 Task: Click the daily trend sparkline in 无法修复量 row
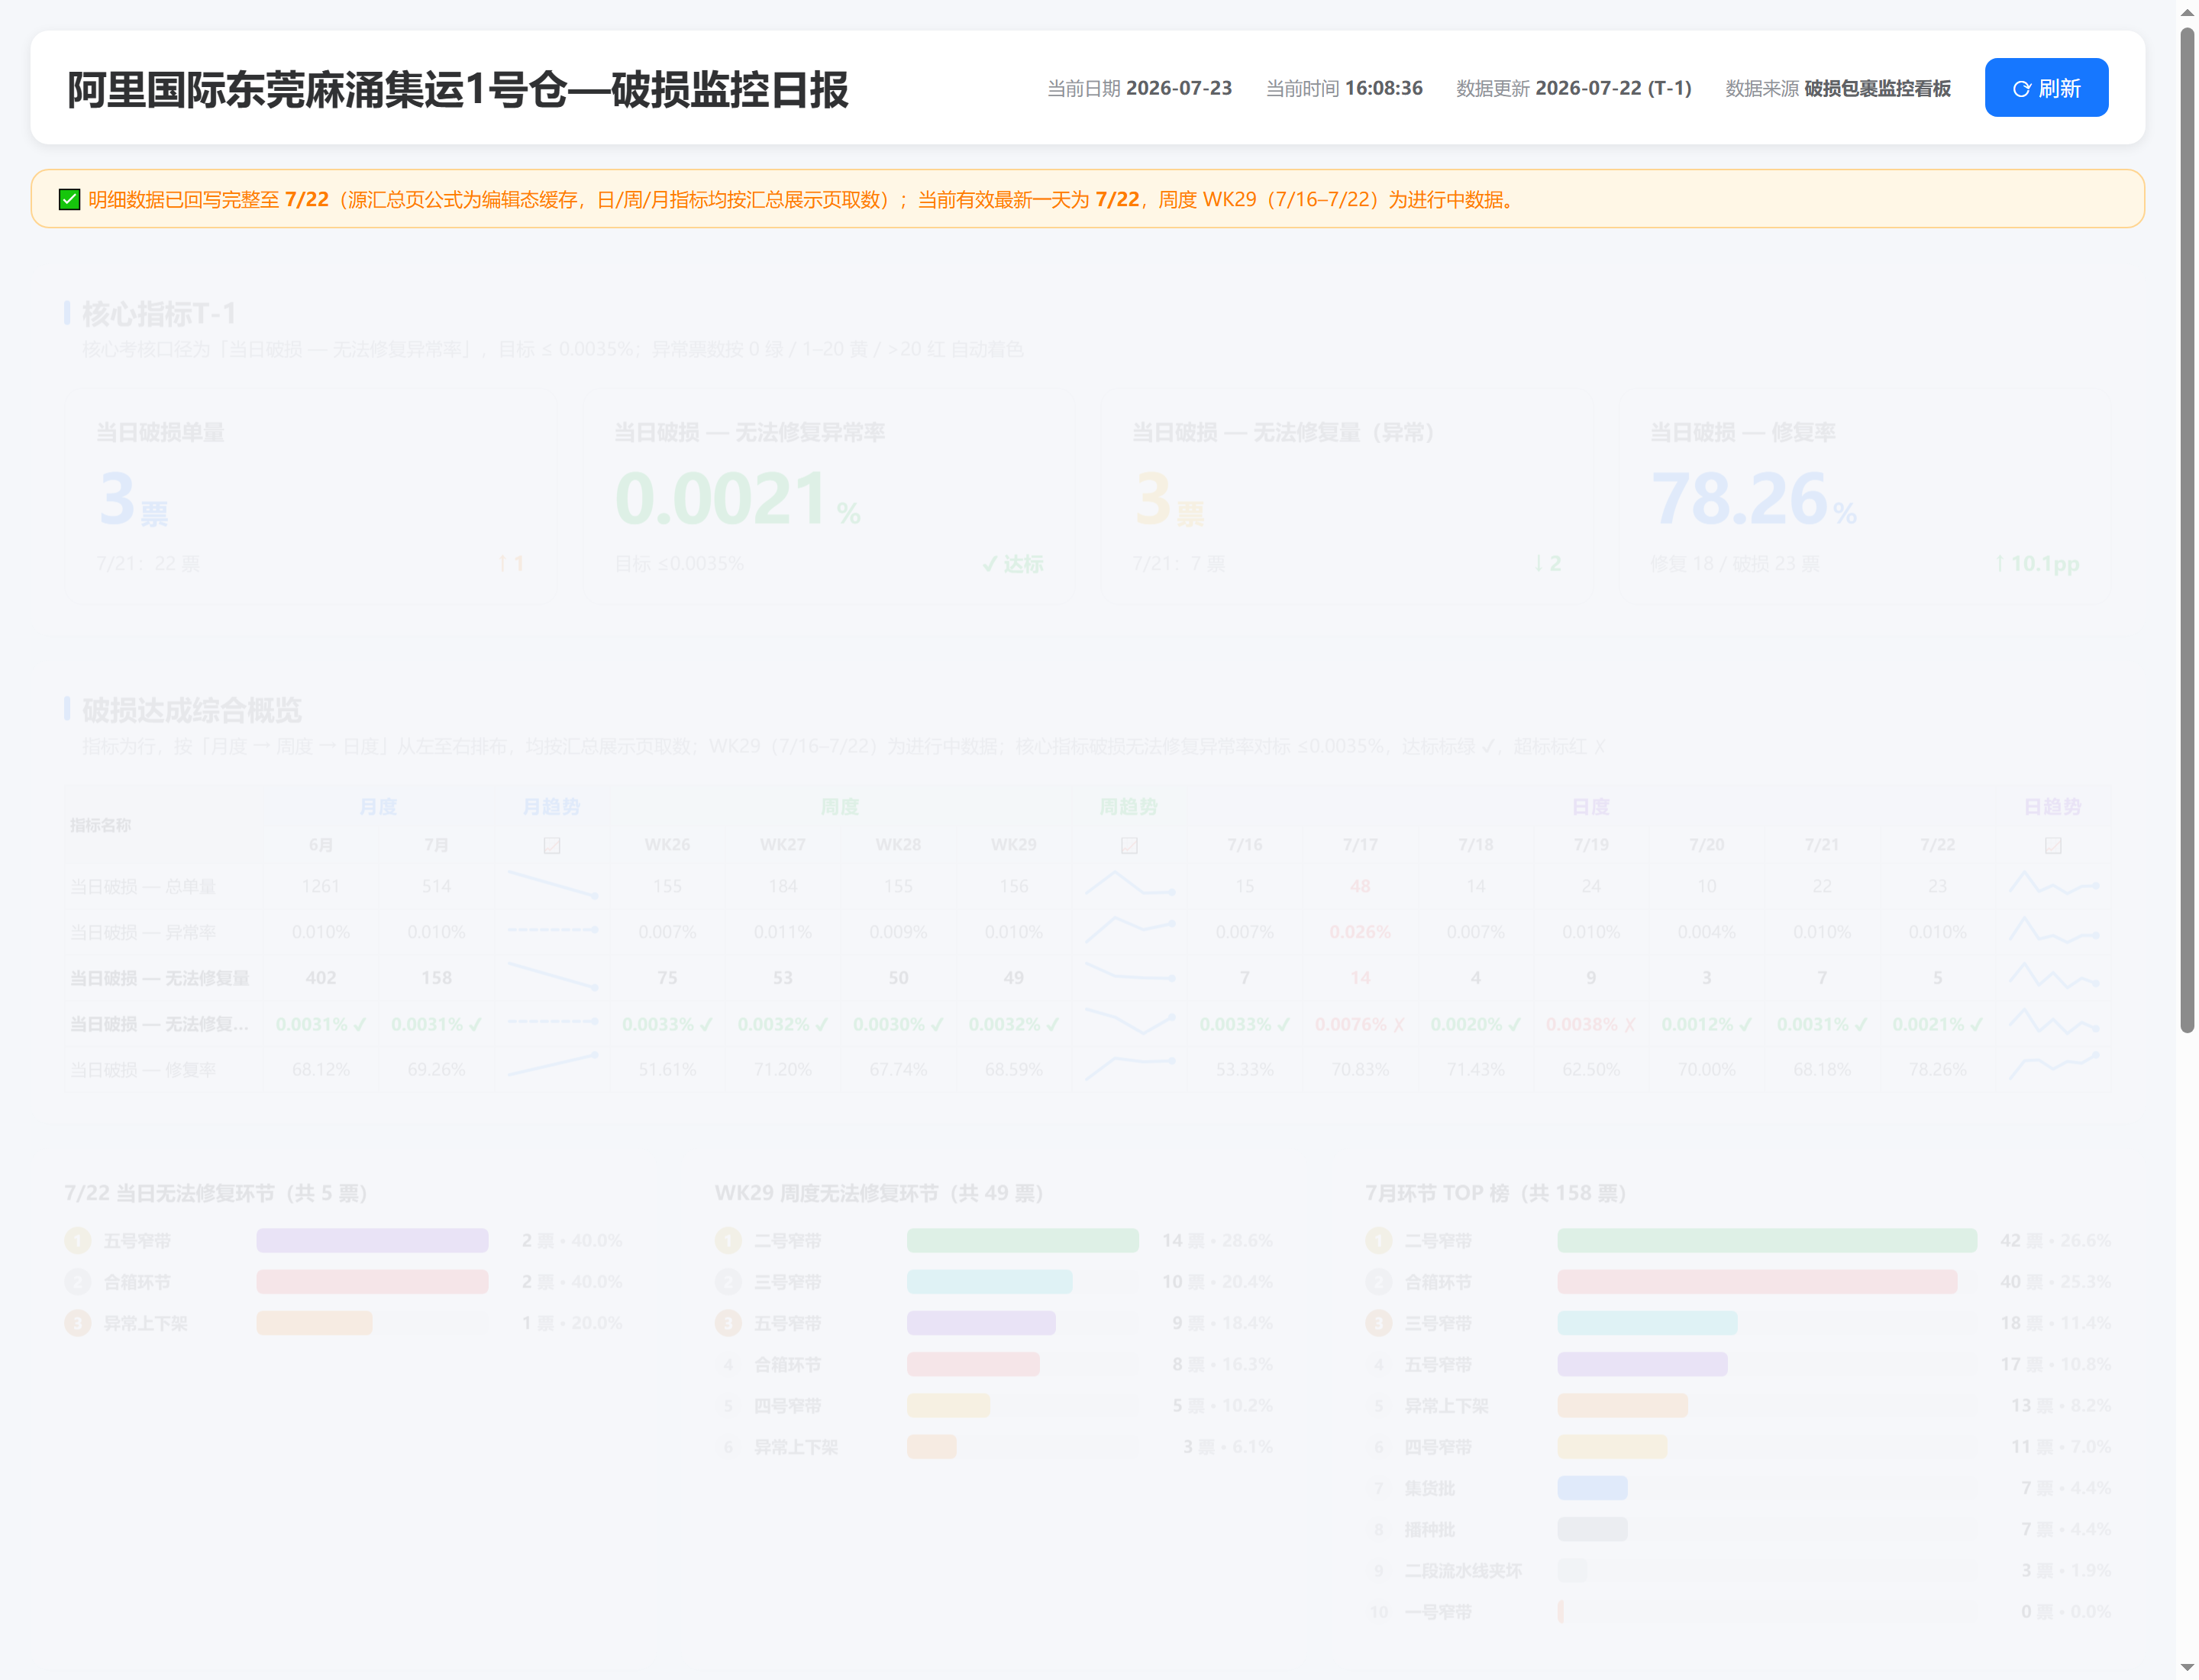pos(2053,976)
